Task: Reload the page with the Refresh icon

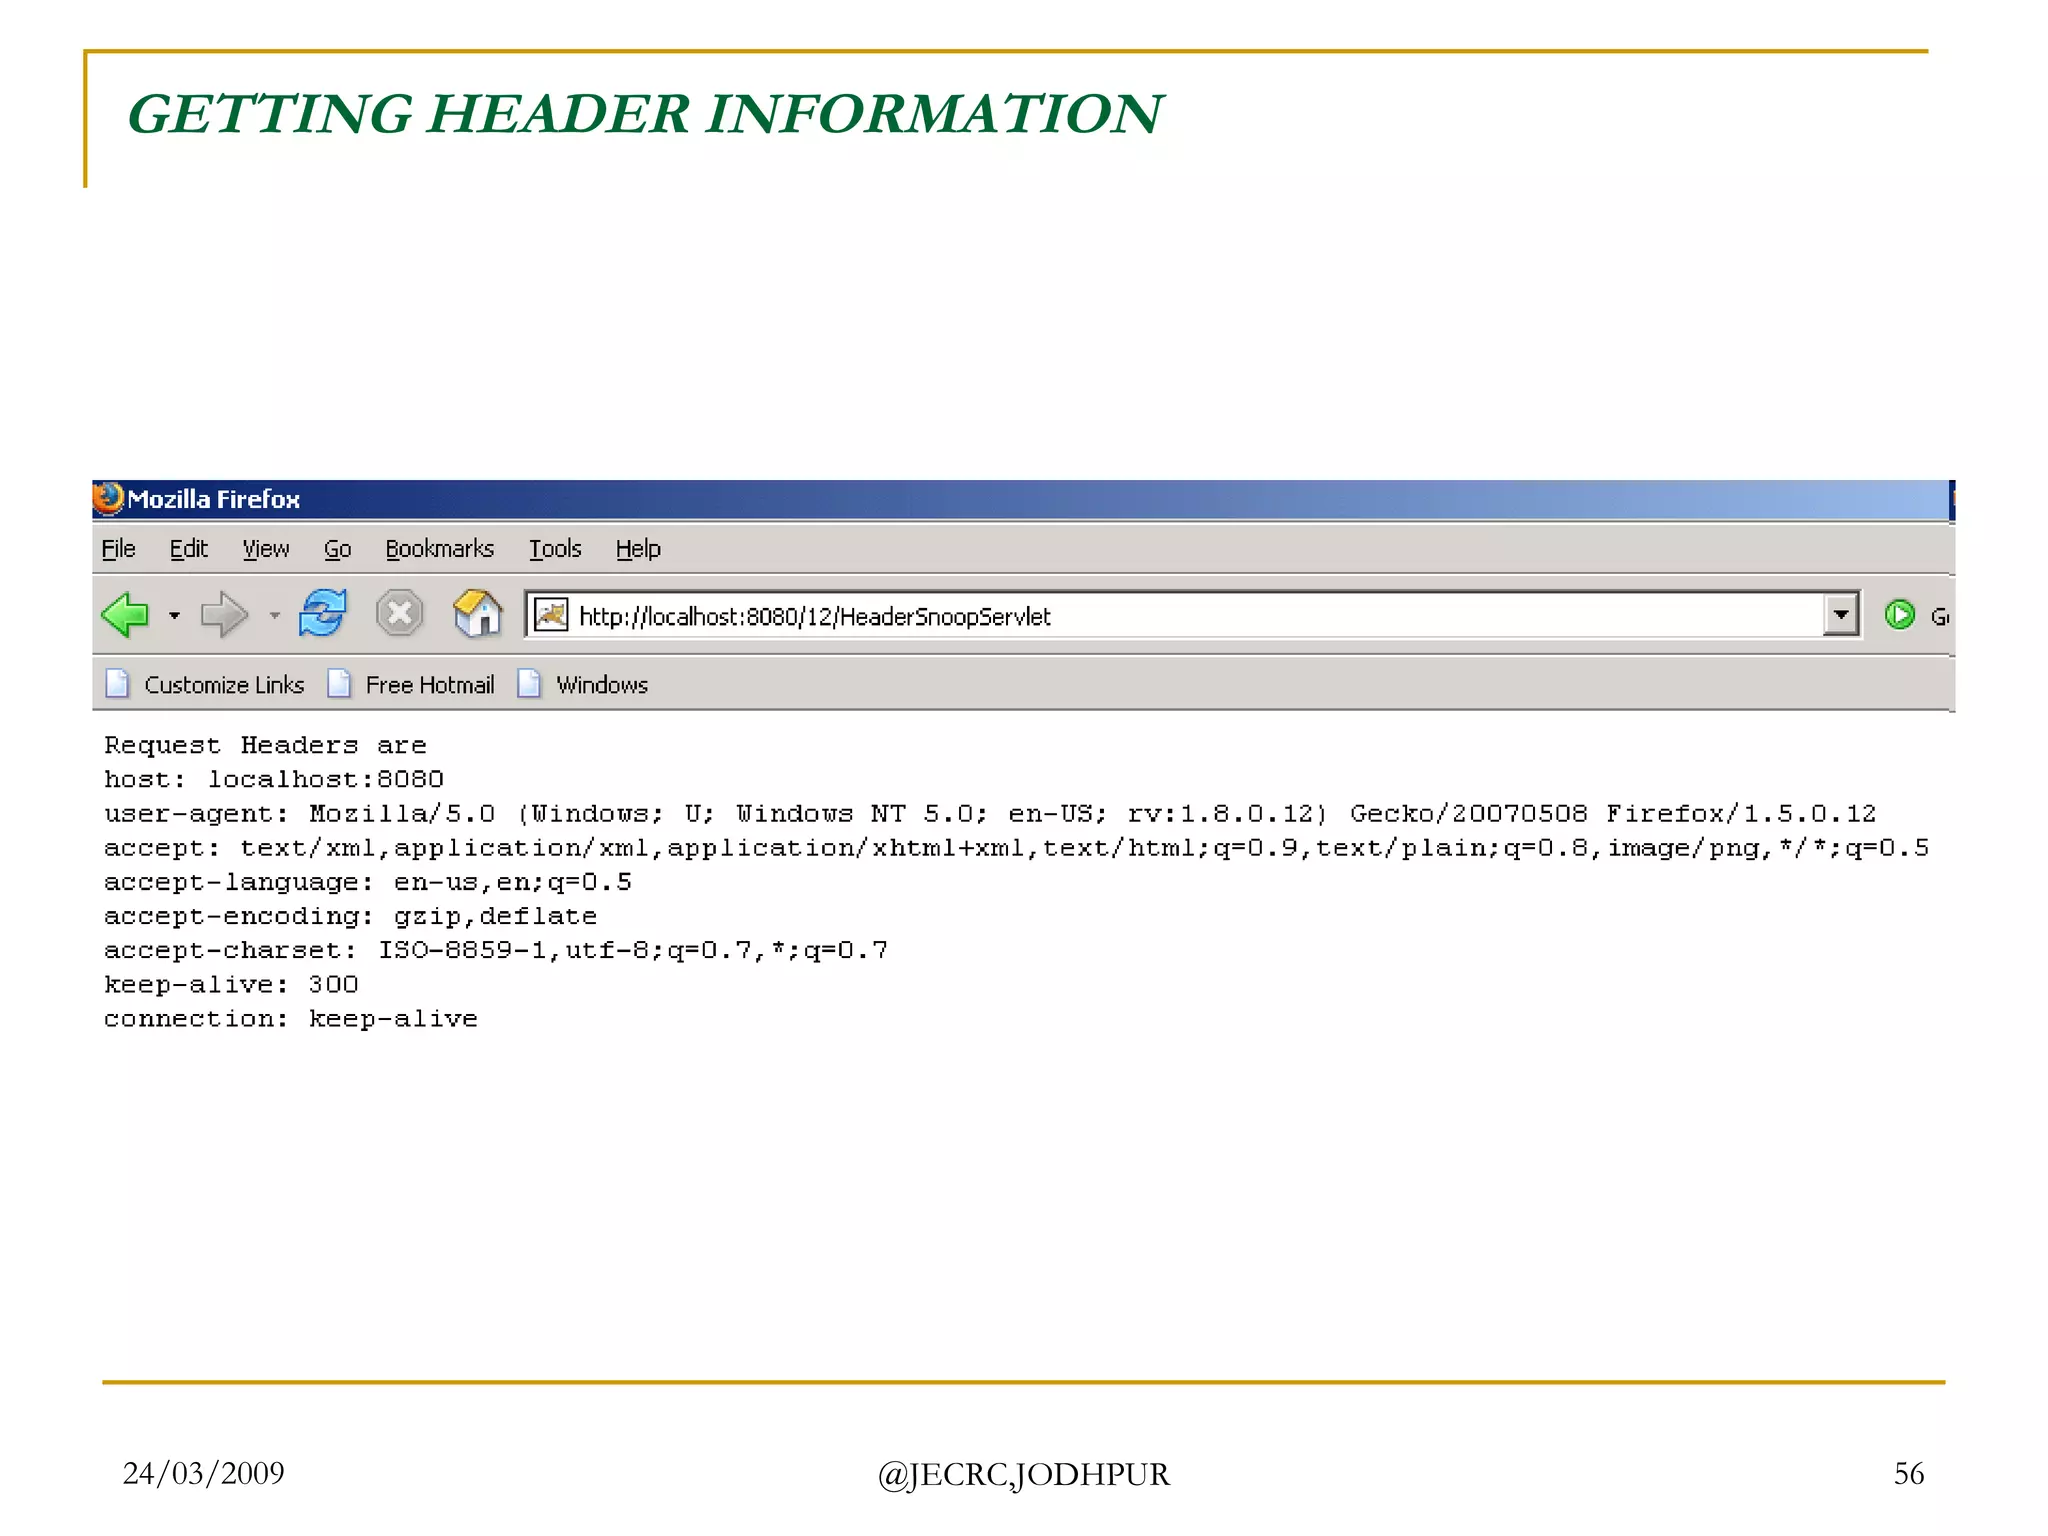Action: pos(322,613)
